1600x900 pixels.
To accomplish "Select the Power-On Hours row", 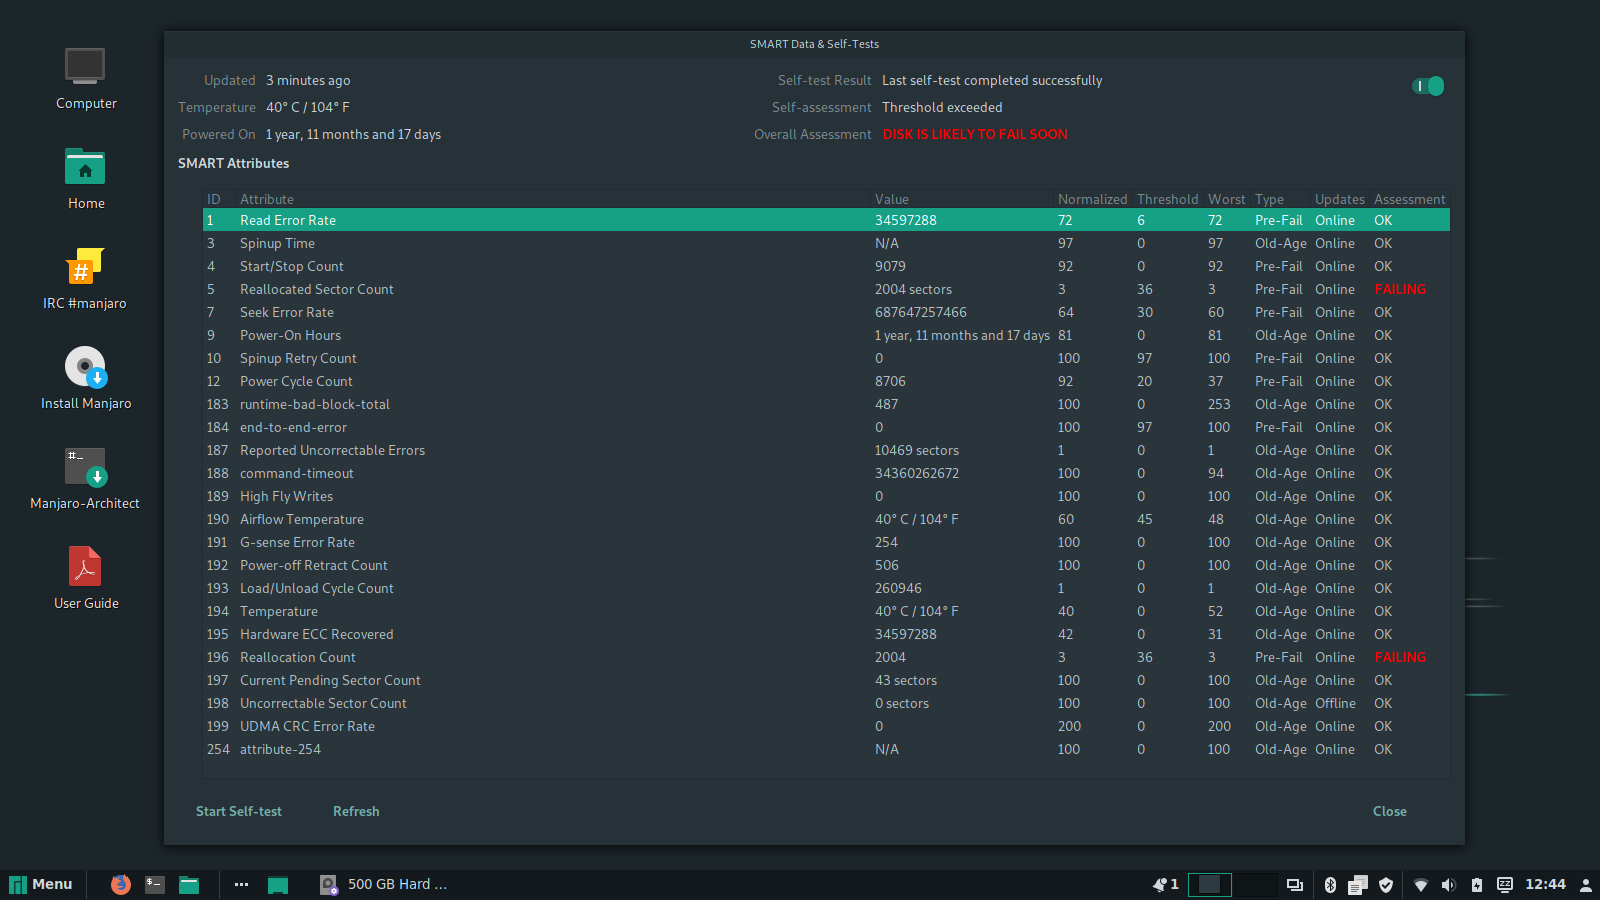I will (826, 335).
